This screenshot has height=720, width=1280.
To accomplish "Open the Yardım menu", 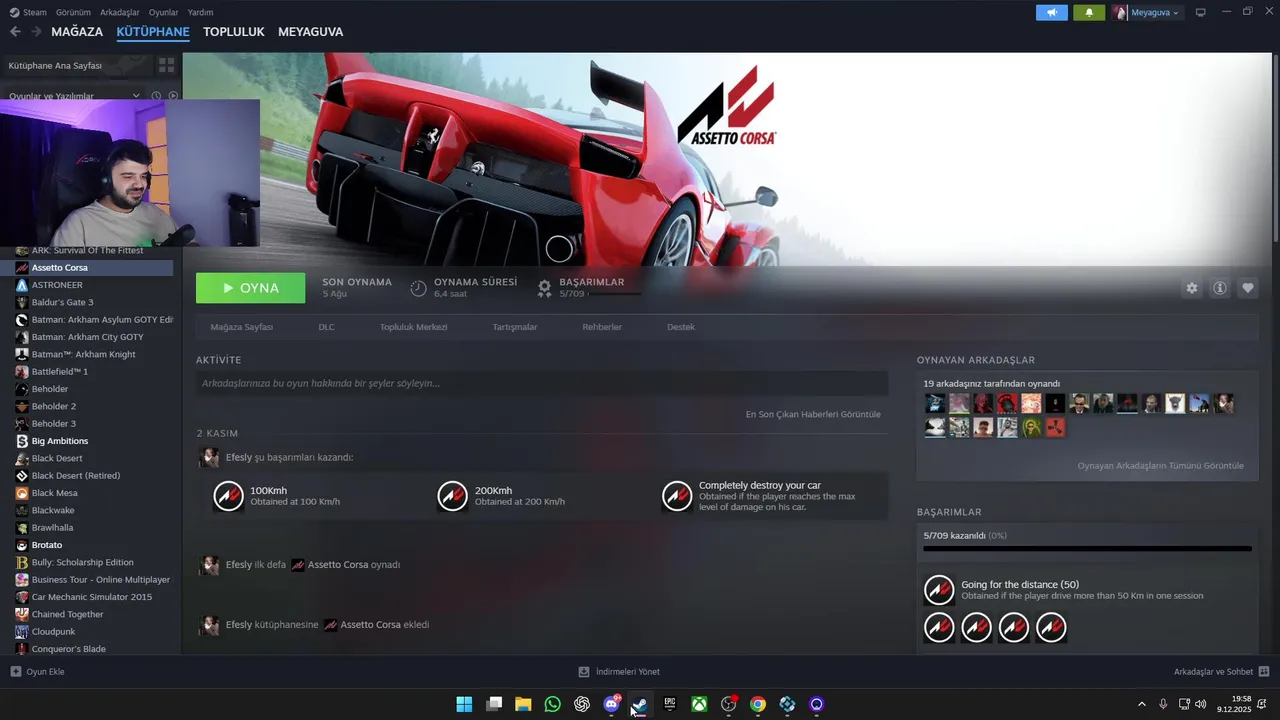I will [x=200, y=12].
